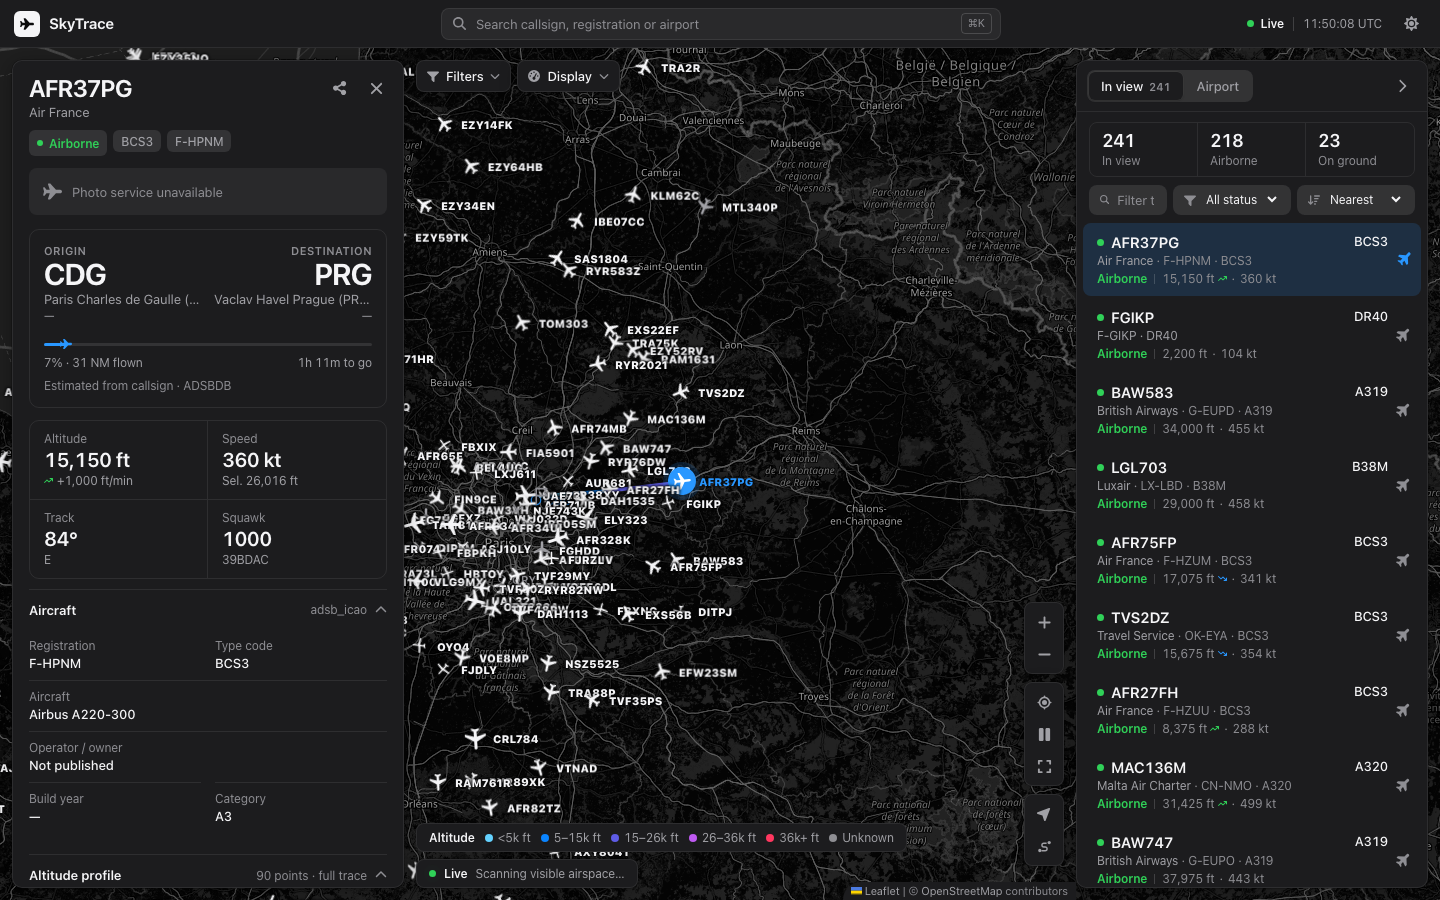The image size is (1440, 900).
Task: Focus the callsign search field
Action: (720, 24)
